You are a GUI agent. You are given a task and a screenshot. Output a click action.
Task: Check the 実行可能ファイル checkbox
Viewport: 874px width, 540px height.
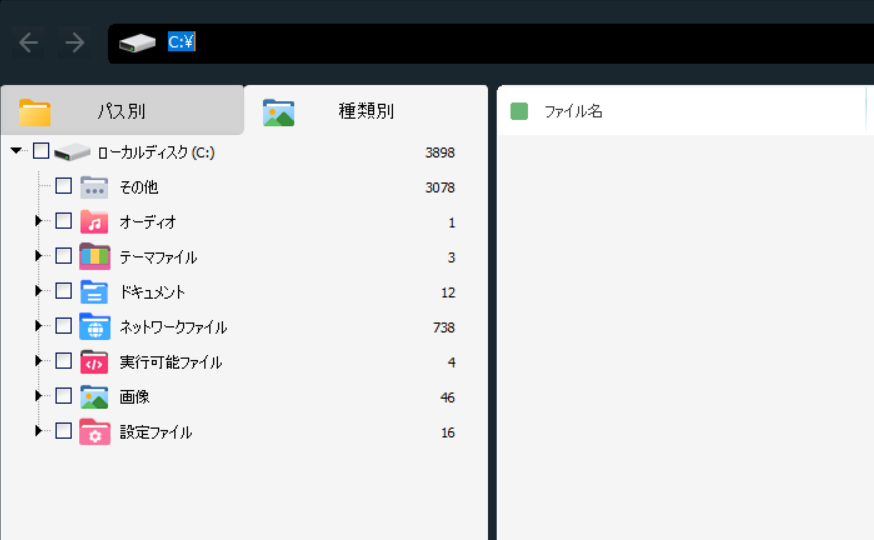pos(64,361)
